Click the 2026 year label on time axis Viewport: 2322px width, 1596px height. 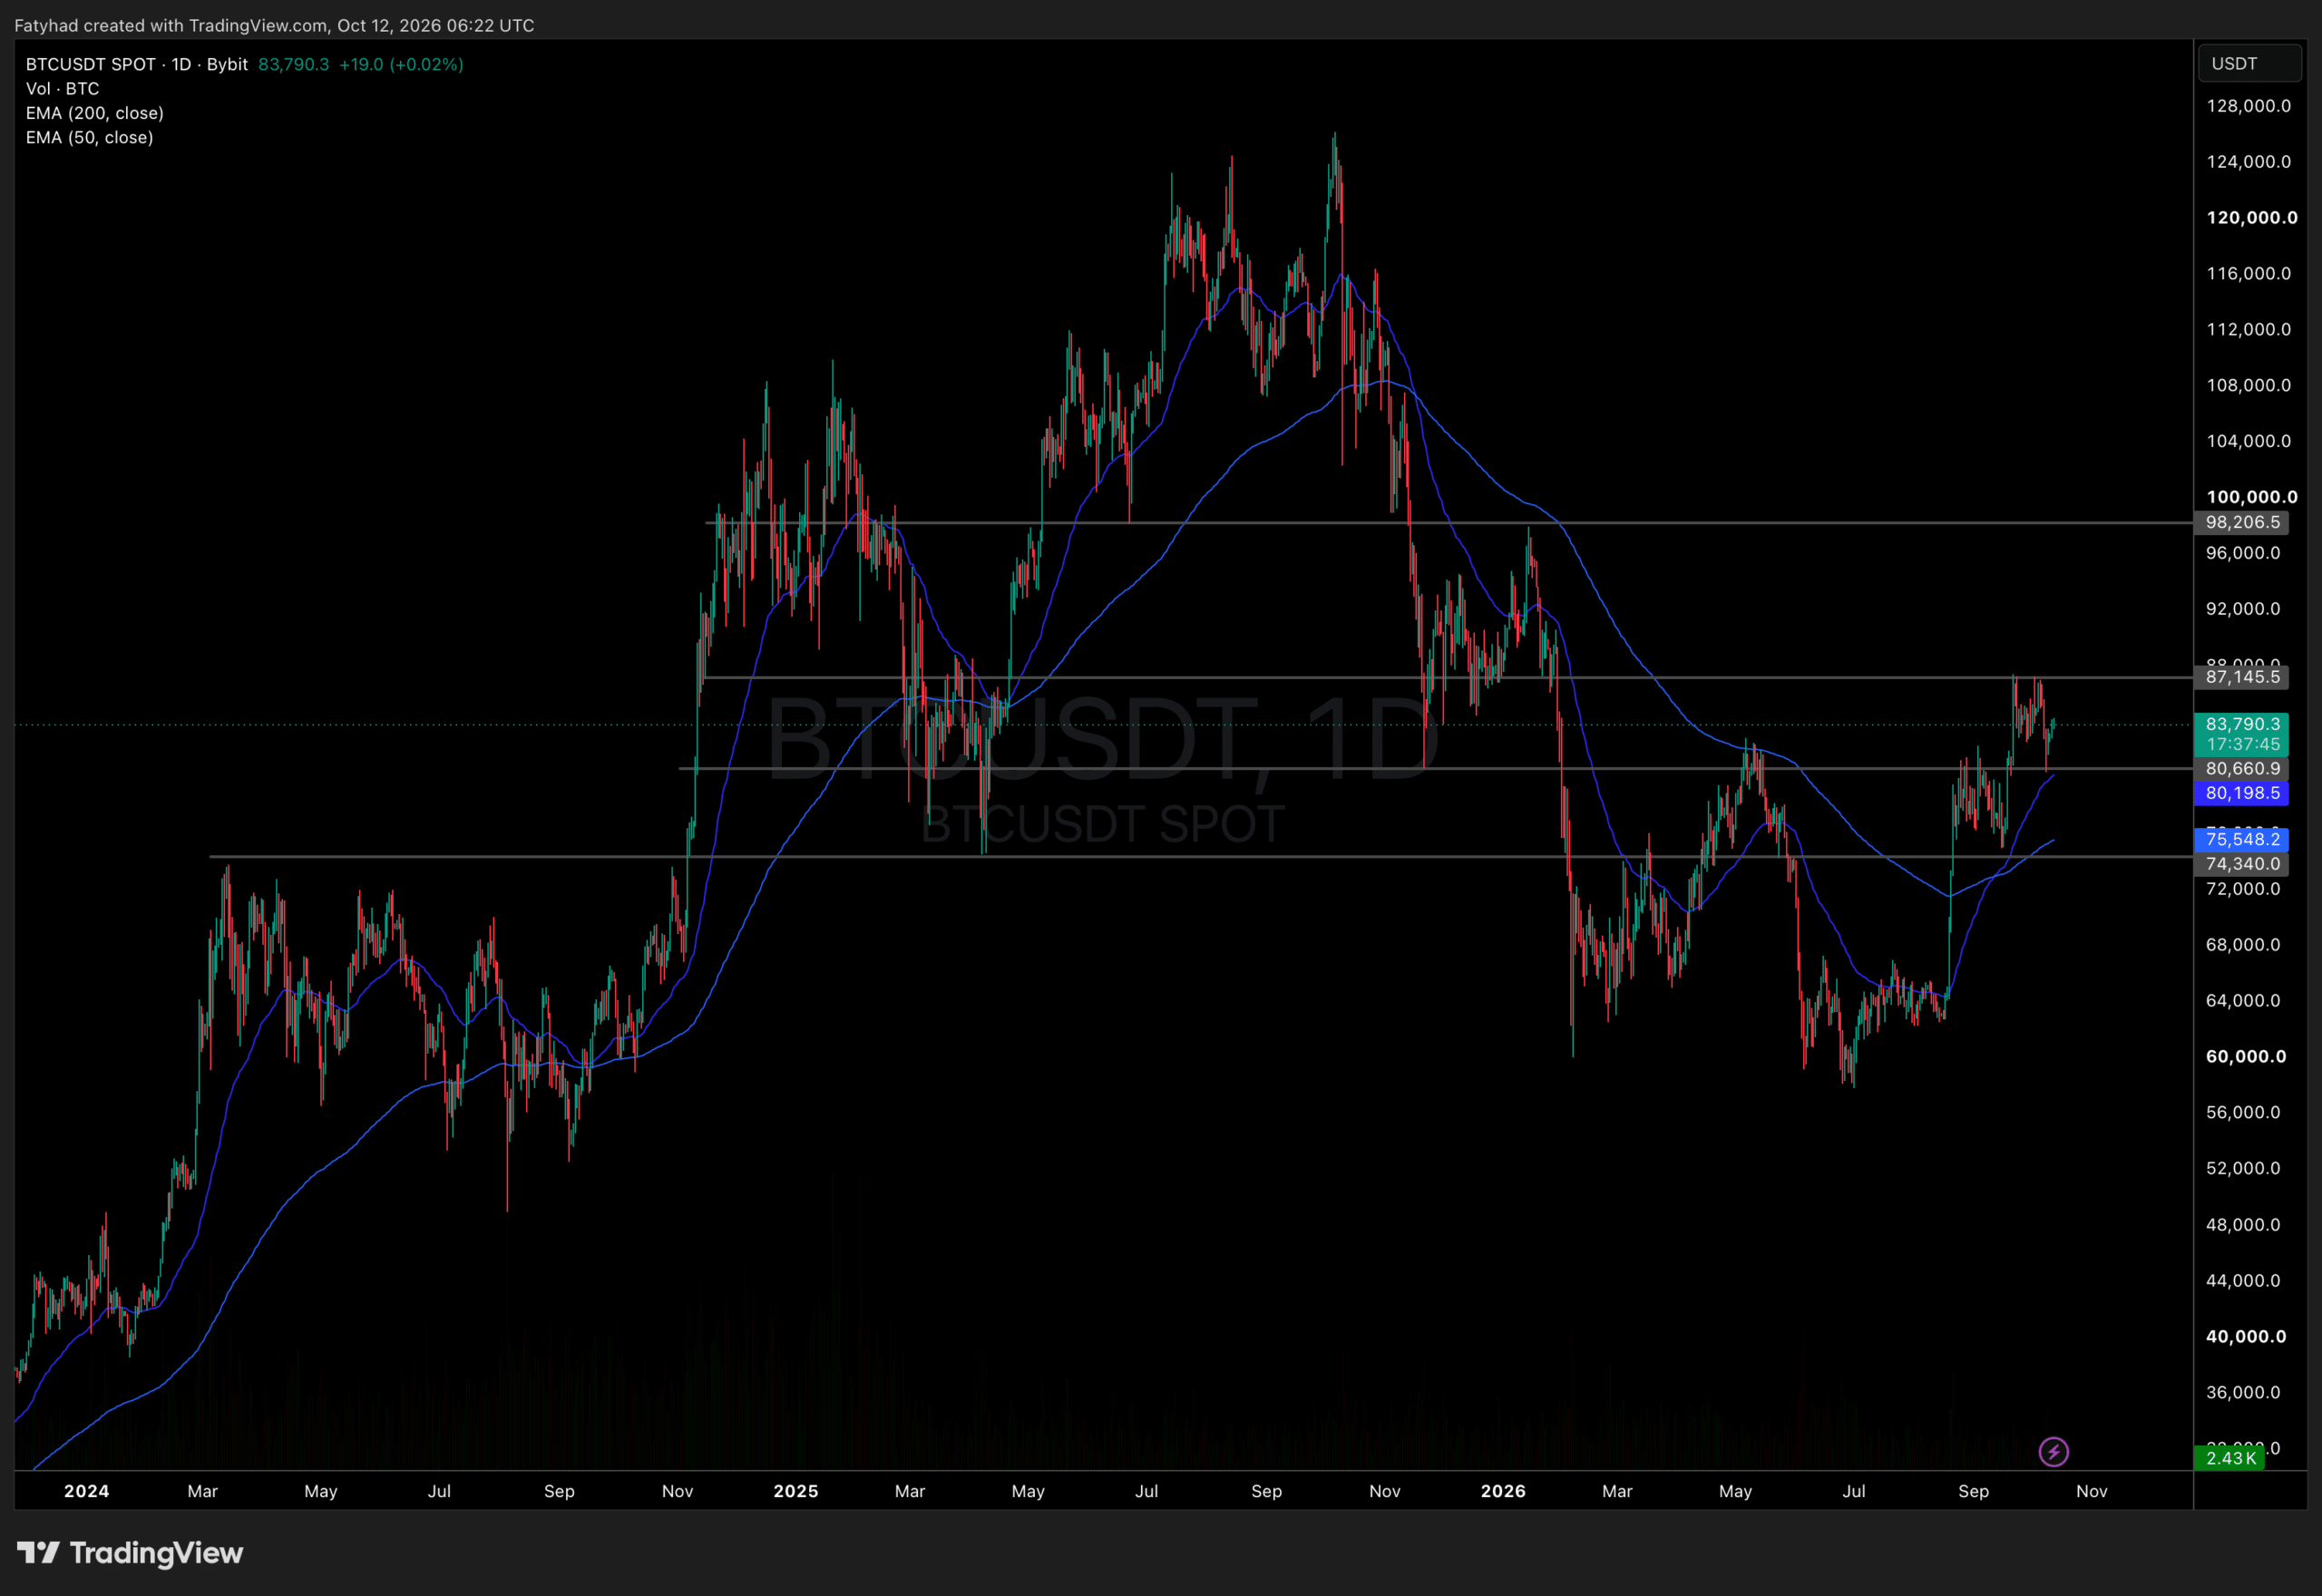point(1503,1491)
